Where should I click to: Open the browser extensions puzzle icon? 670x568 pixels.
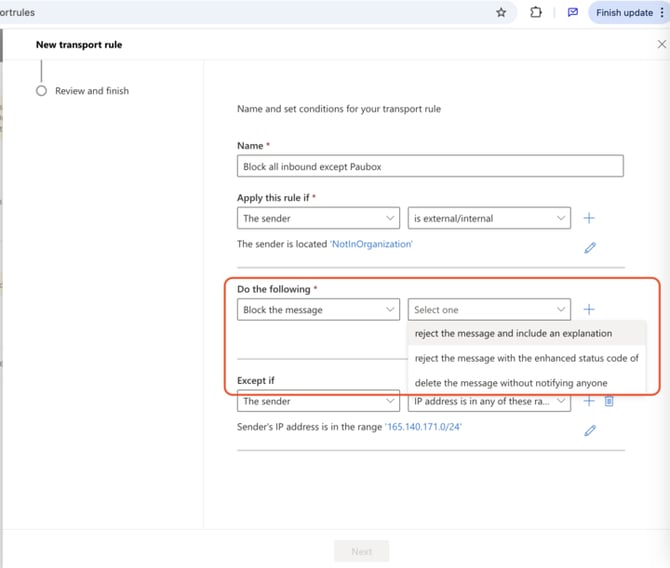(x=535, y=13)
